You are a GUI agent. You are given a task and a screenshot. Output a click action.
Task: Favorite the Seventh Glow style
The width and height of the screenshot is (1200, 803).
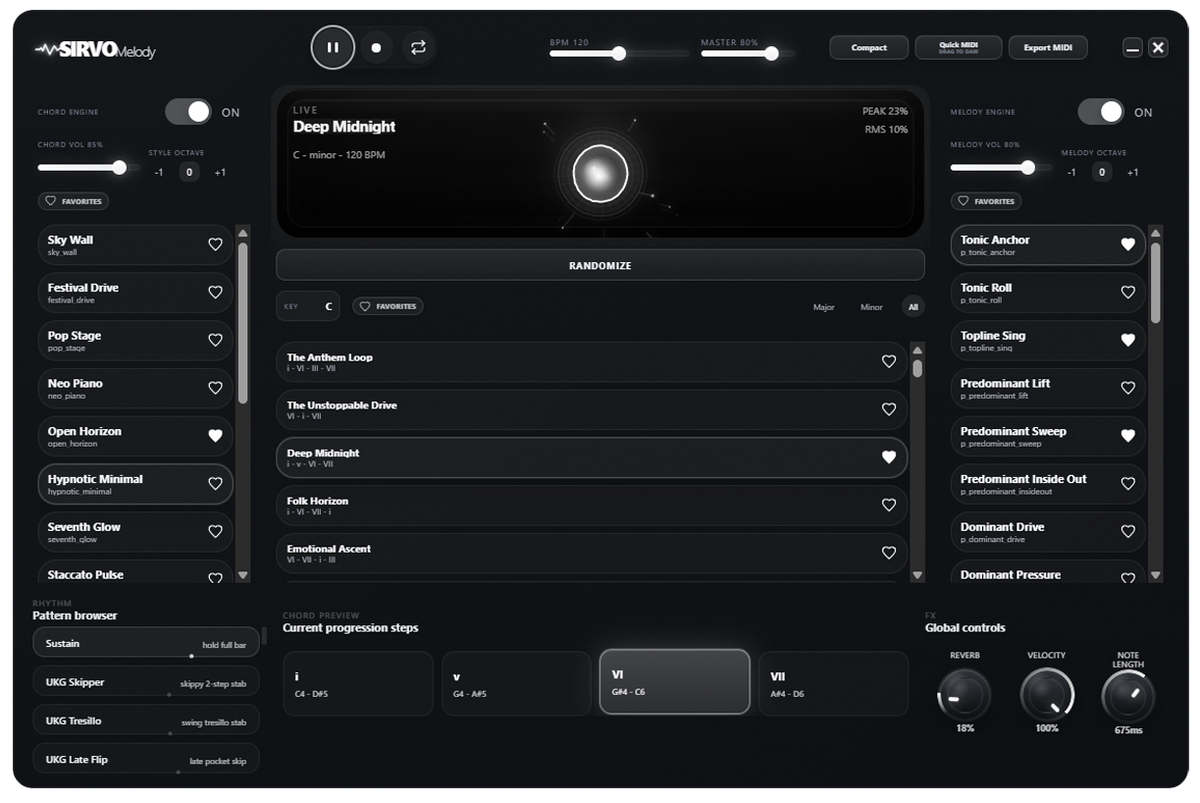[x=215, y=532]
